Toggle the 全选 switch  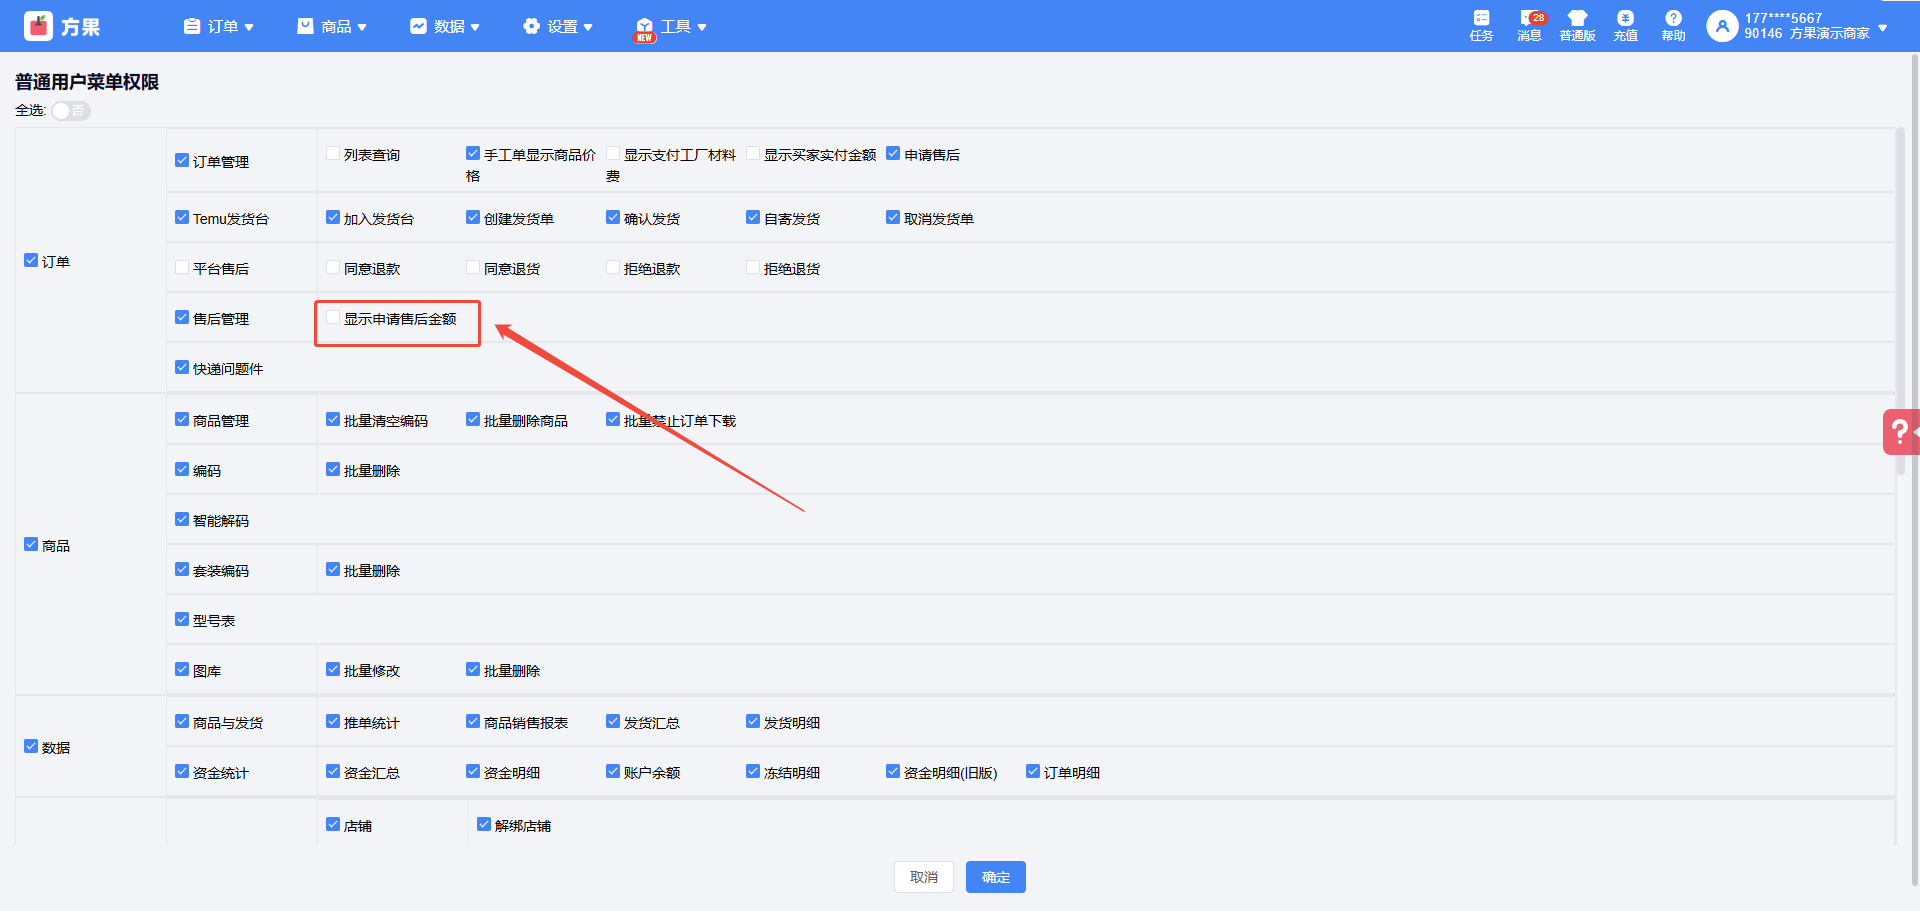(x=71, y=111)
